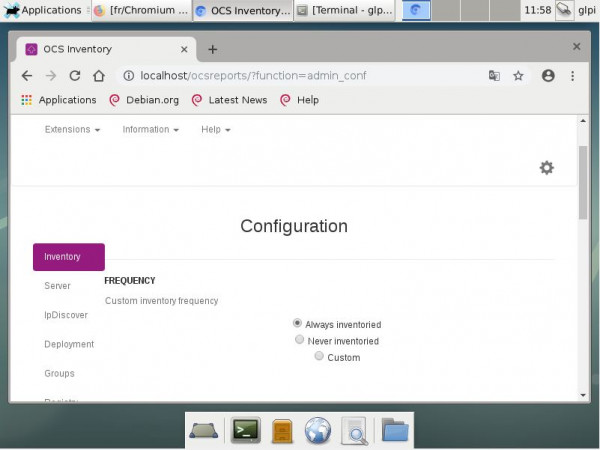Open the home folder icon in dock
Viewport: 600px width, 450px height.
395,430
